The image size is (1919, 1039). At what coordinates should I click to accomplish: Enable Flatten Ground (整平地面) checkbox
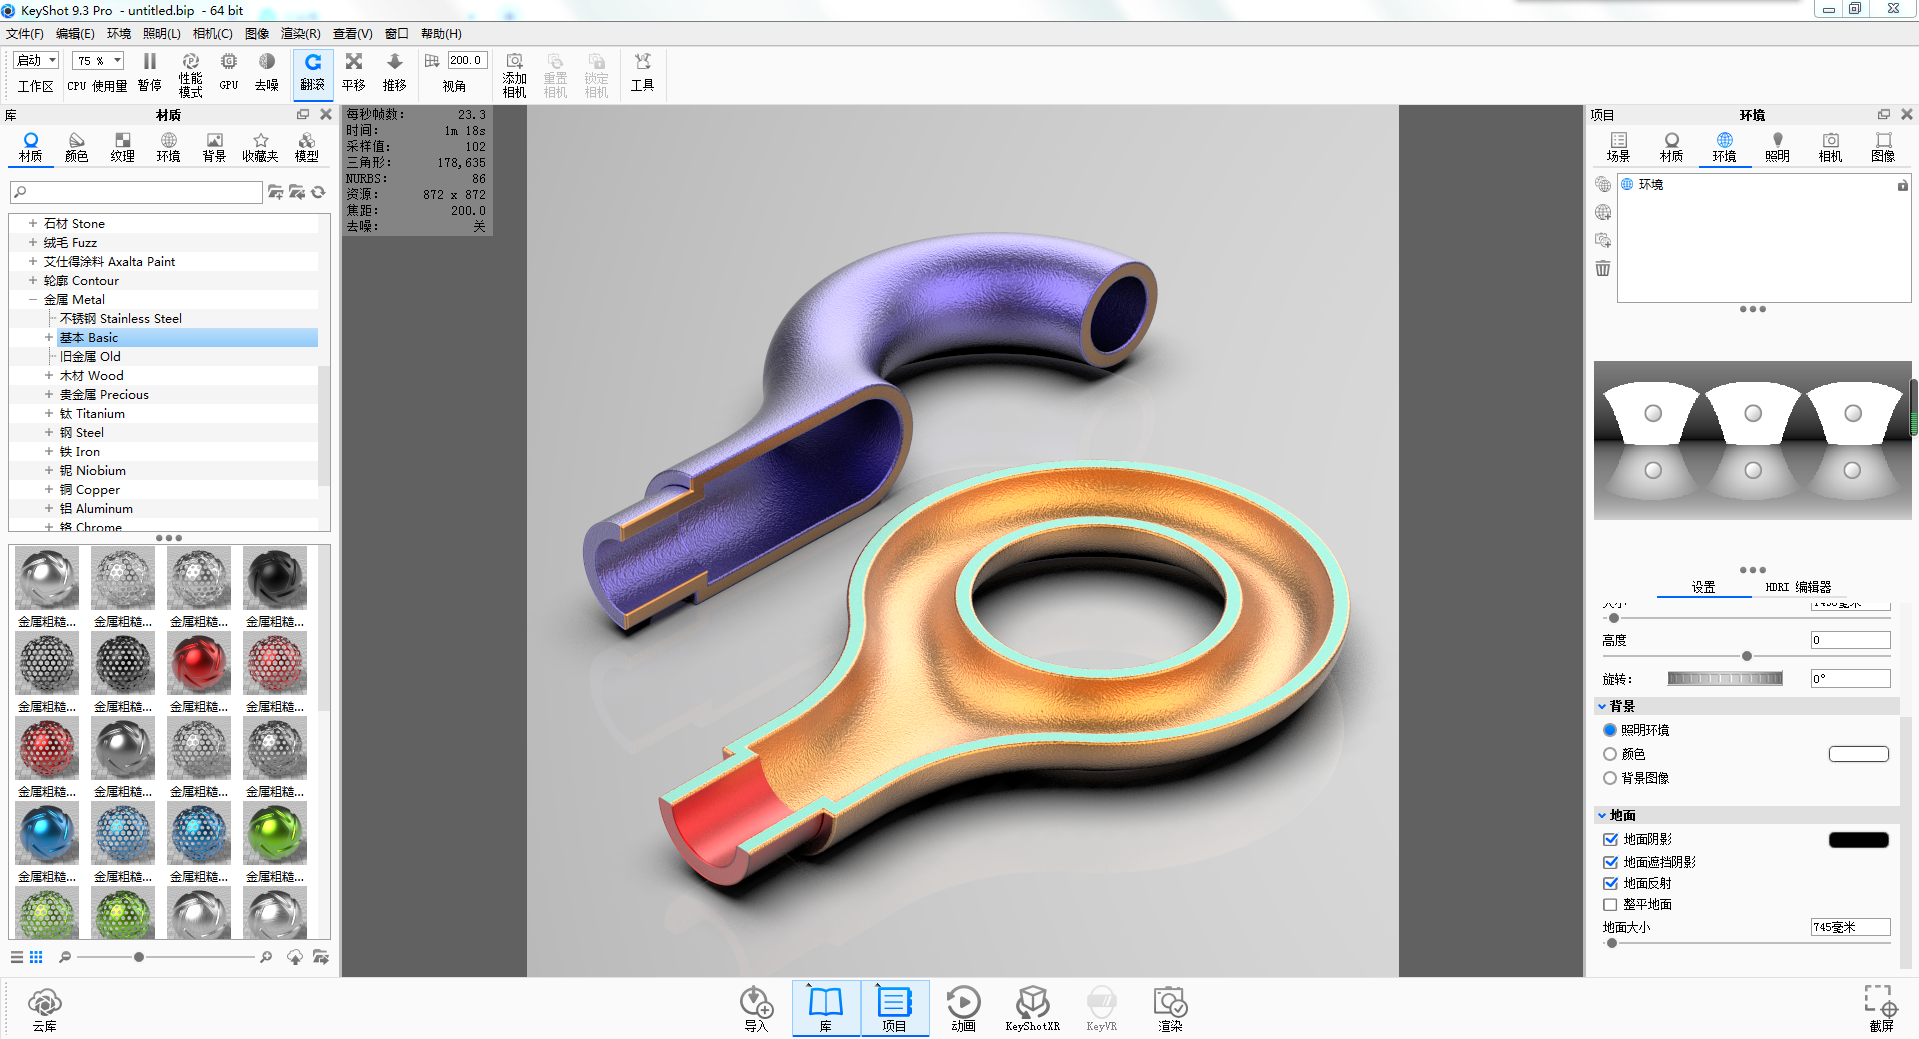1610,905
